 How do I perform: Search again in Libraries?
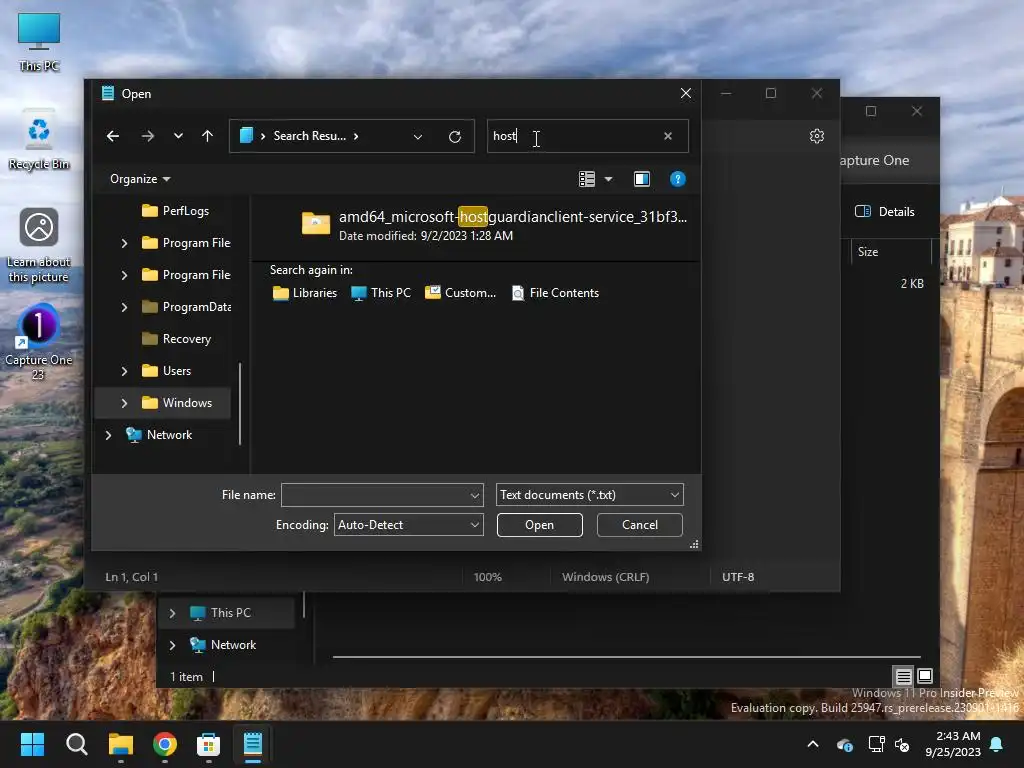(x=304, y=293)
